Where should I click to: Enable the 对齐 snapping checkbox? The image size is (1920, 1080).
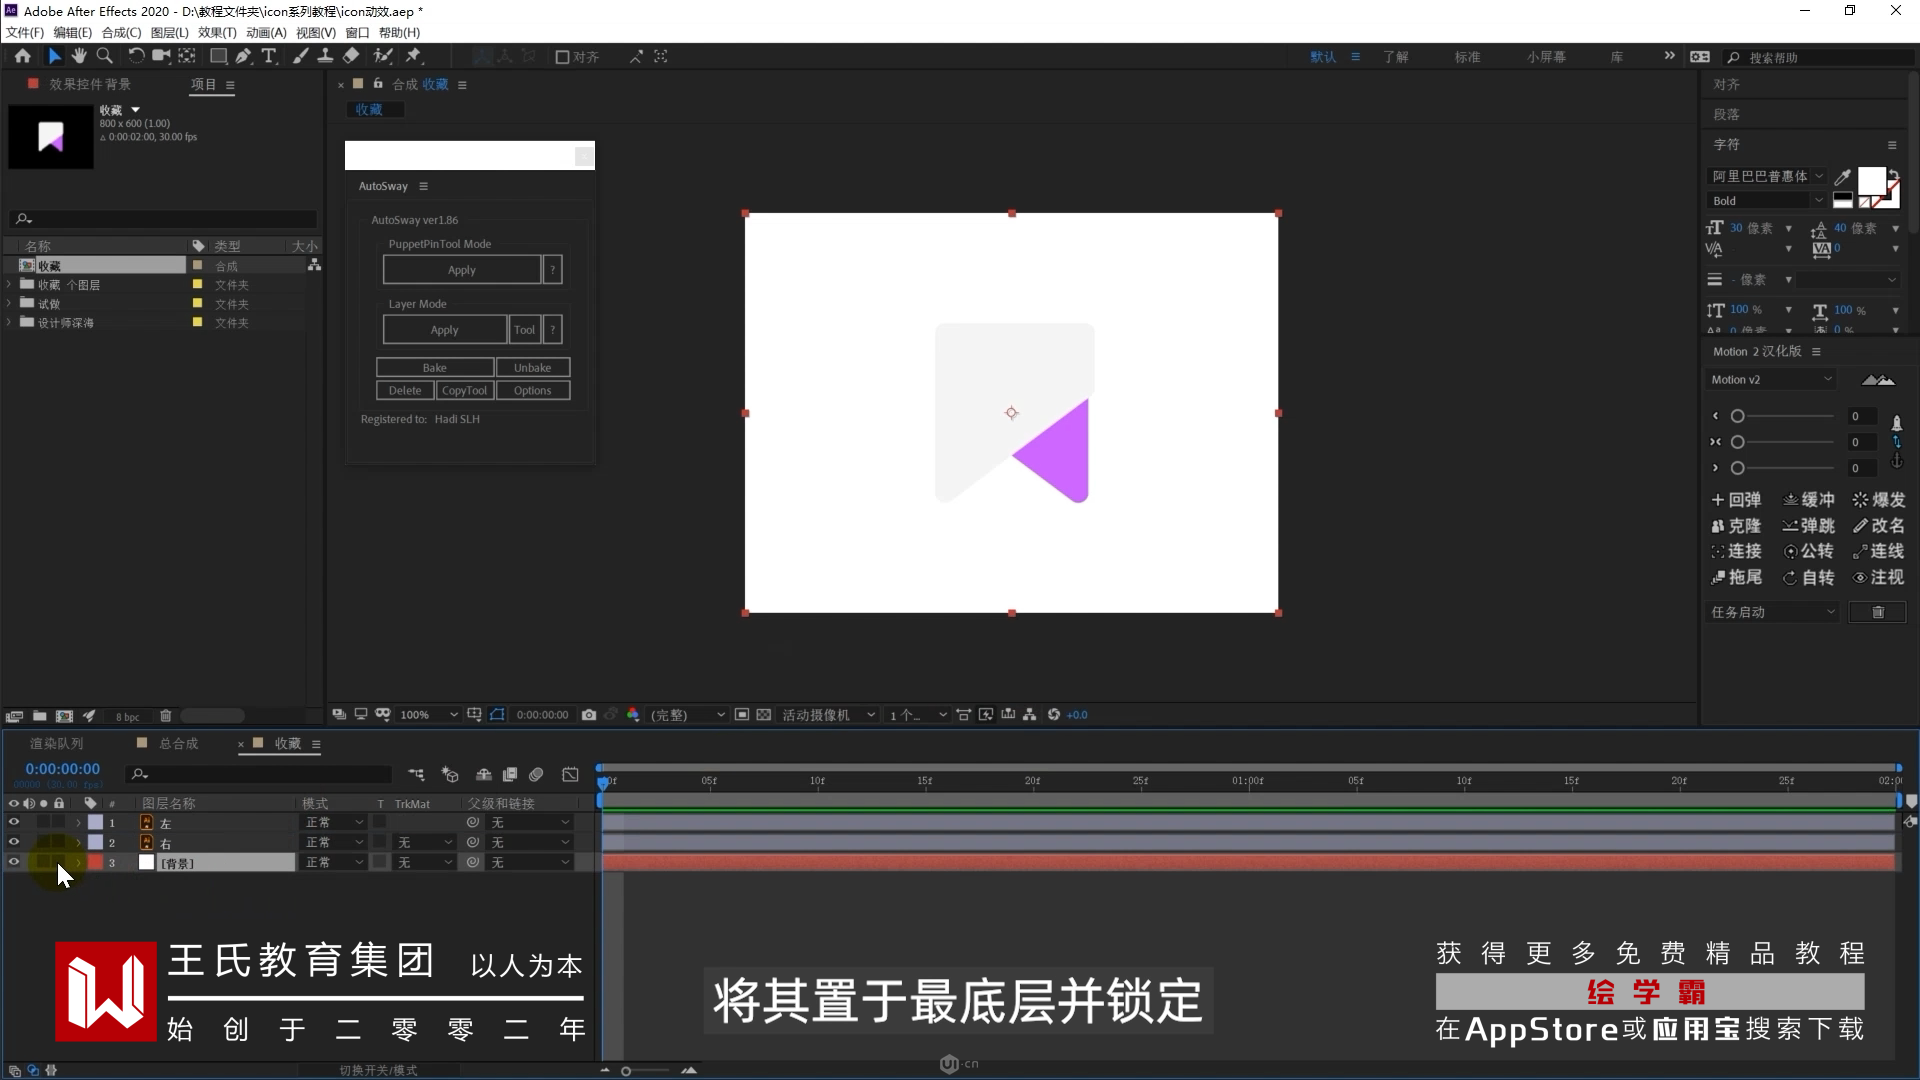[562, 57]
